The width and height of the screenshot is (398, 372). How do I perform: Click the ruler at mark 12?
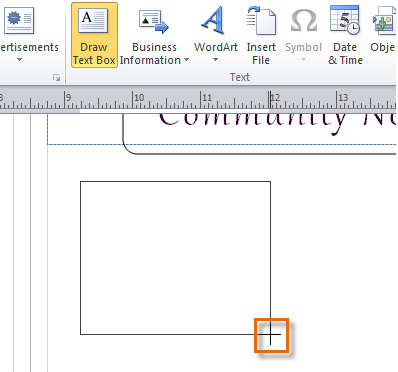275,98
